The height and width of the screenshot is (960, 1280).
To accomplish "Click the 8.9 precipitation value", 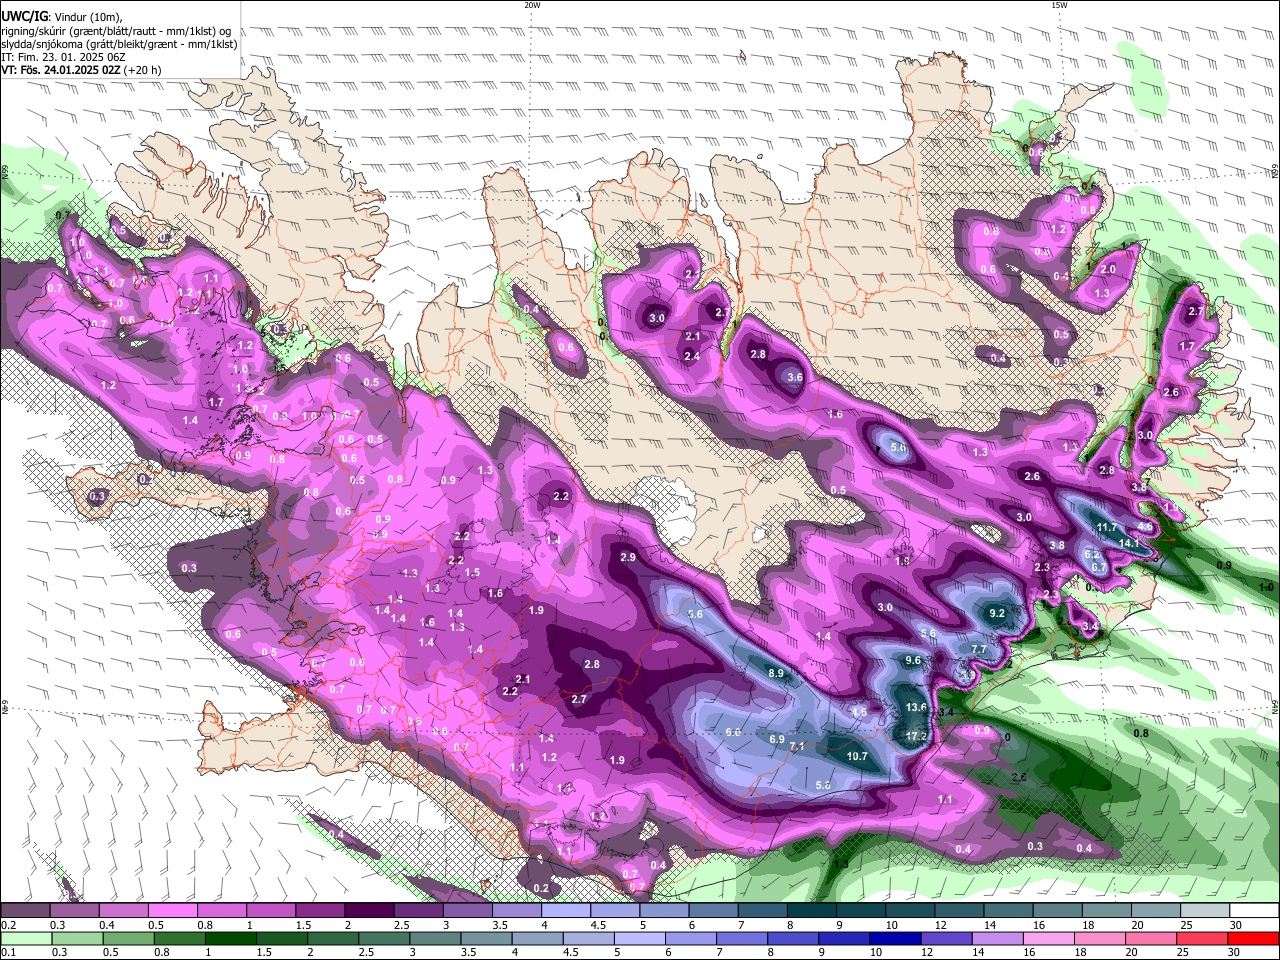I will 776,673.
